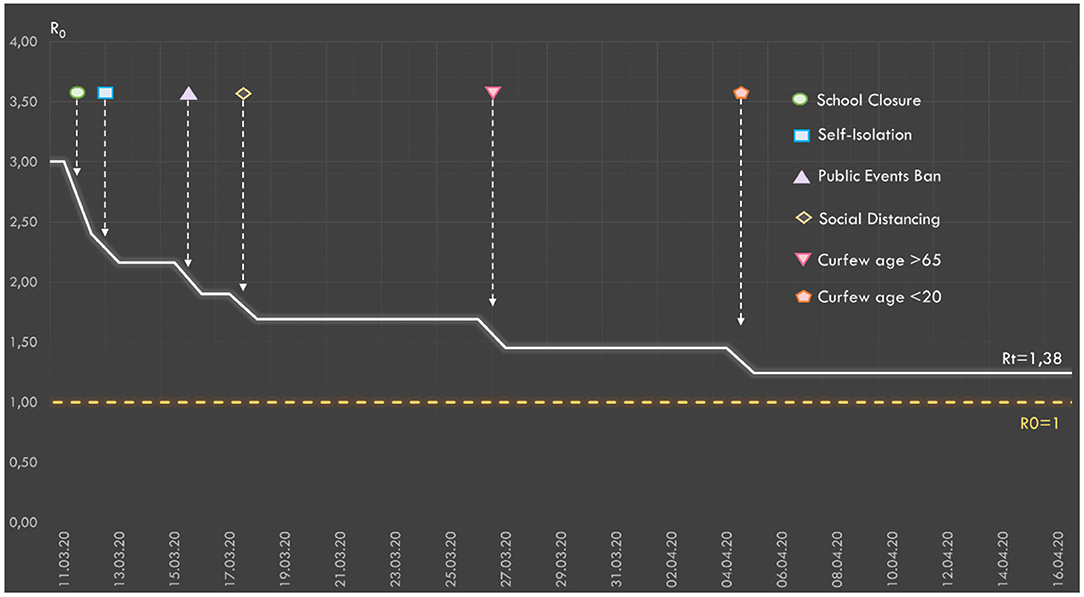Click the Curfew age >65 legend icon
This screenshot has height=597, width=1084.
tap(802, 260)
